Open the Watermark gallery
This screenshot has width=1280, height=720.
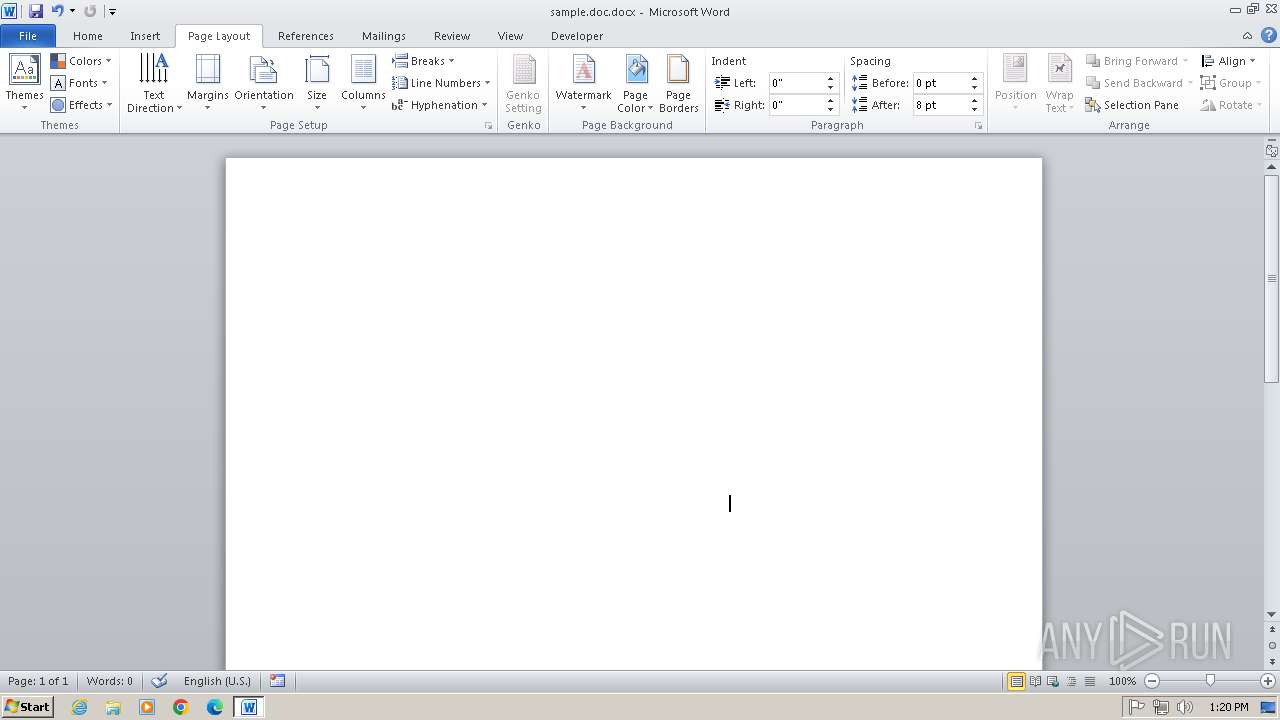(x=583, y=83)
